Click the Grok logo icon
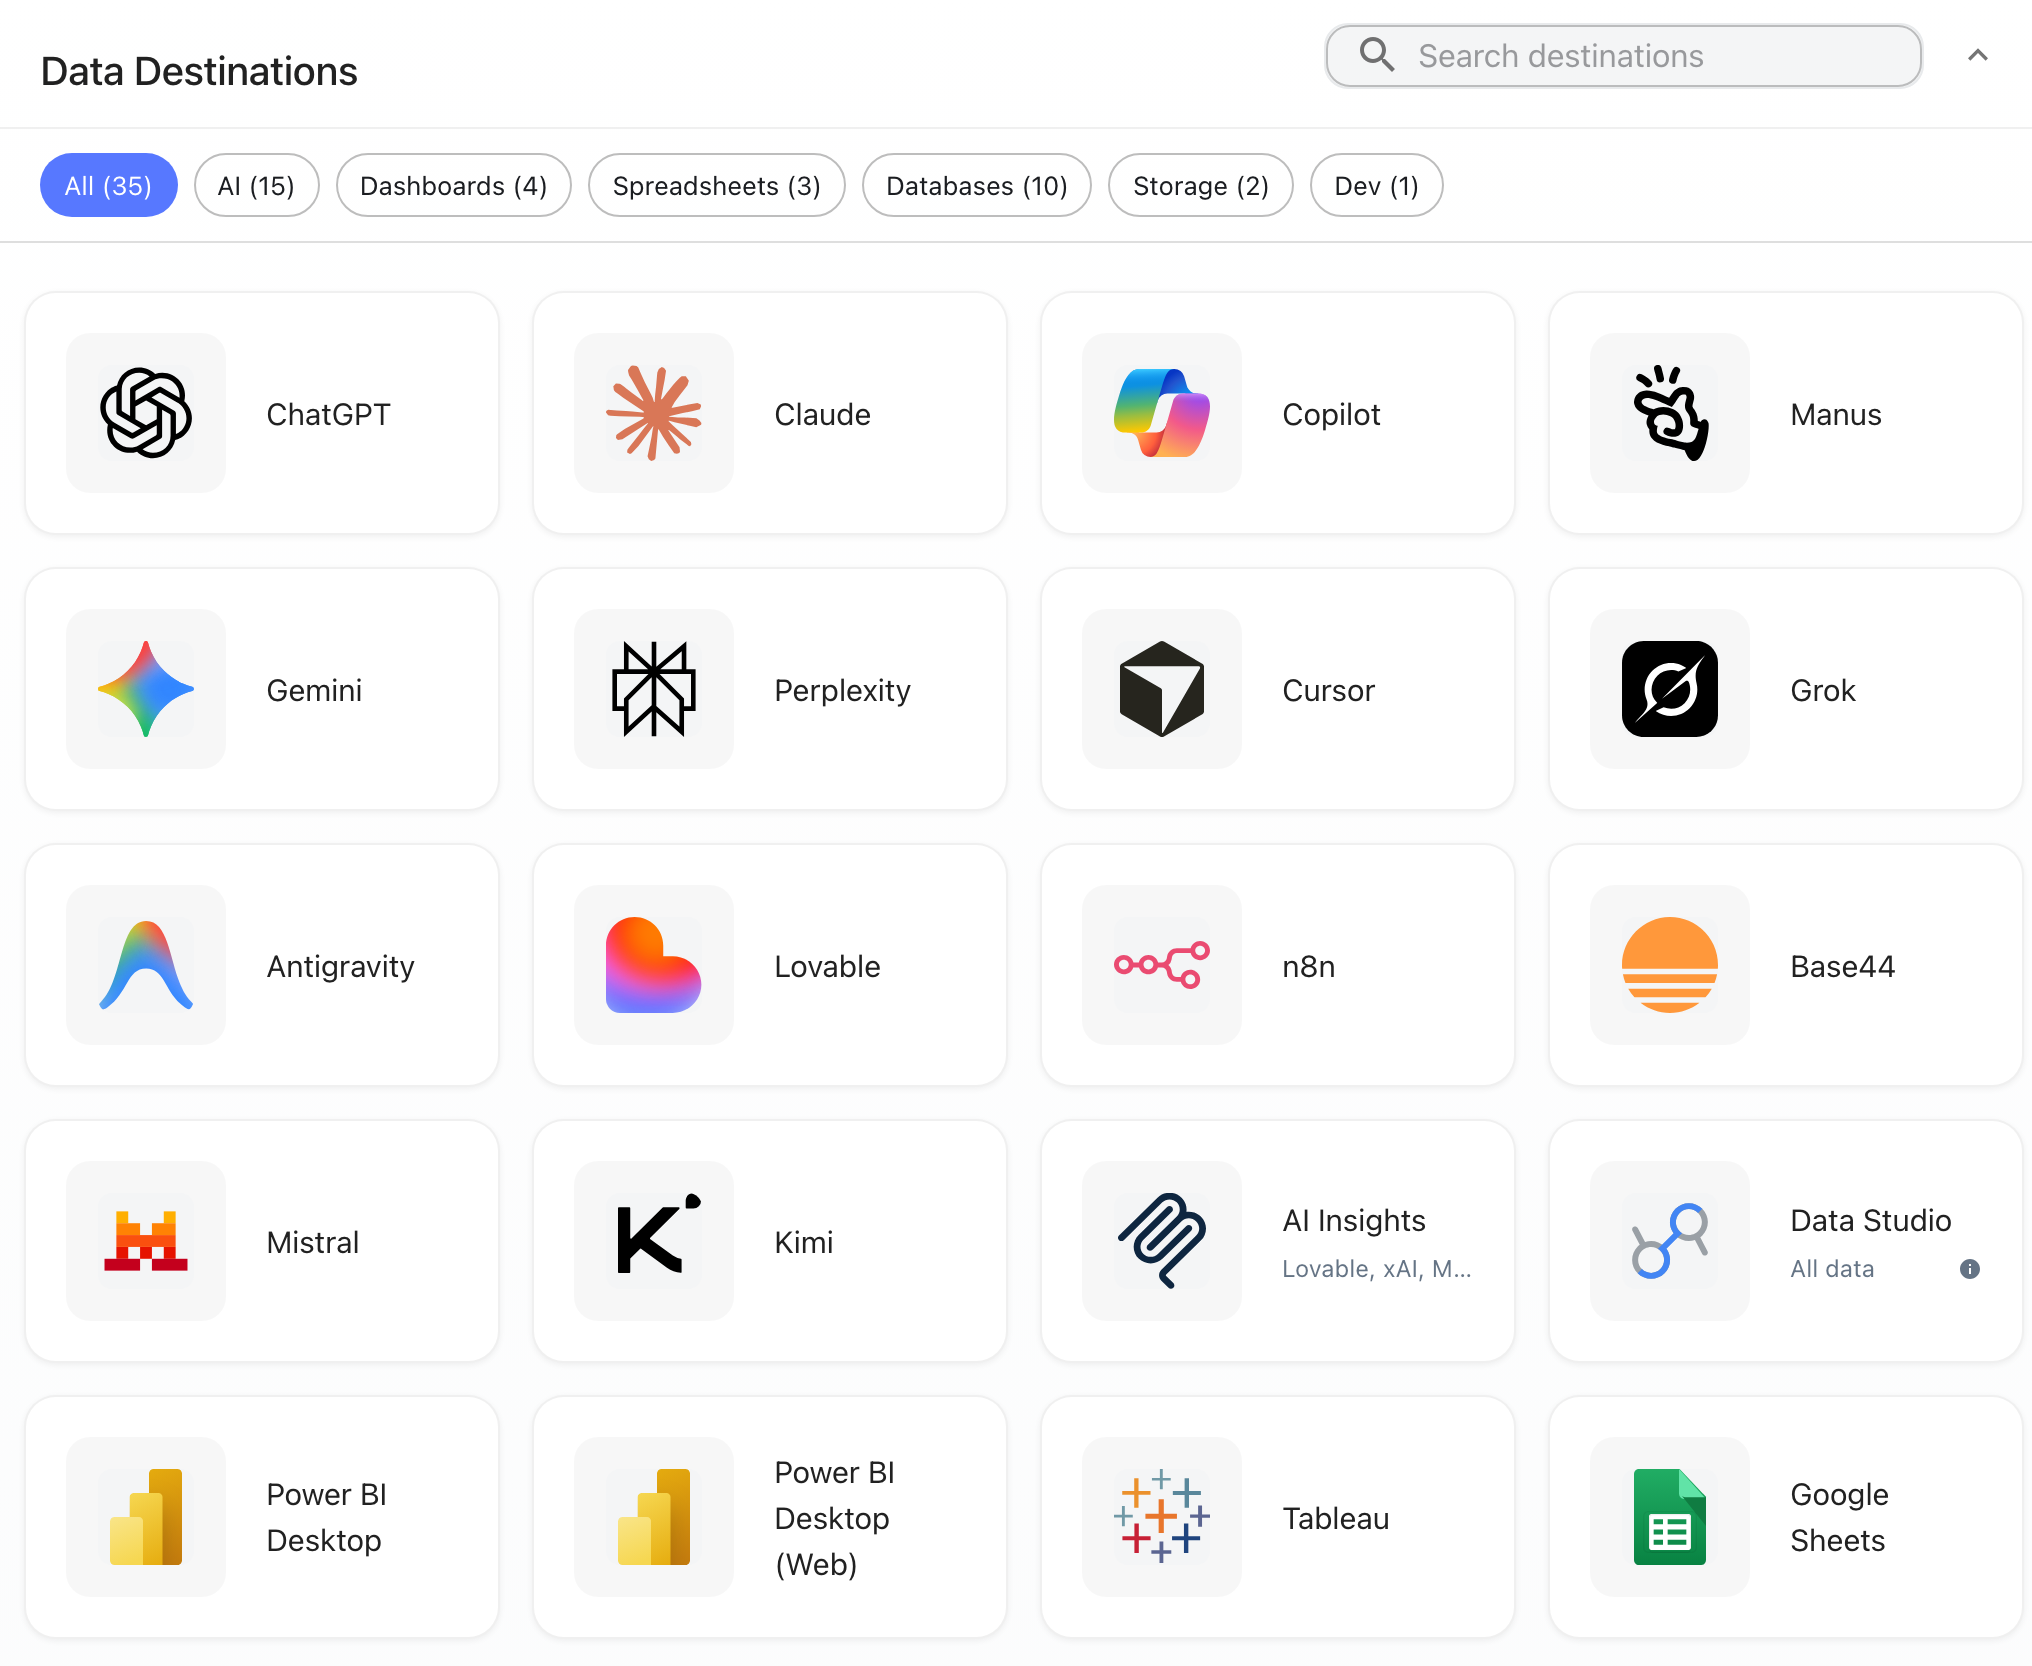 (1670, 689)
